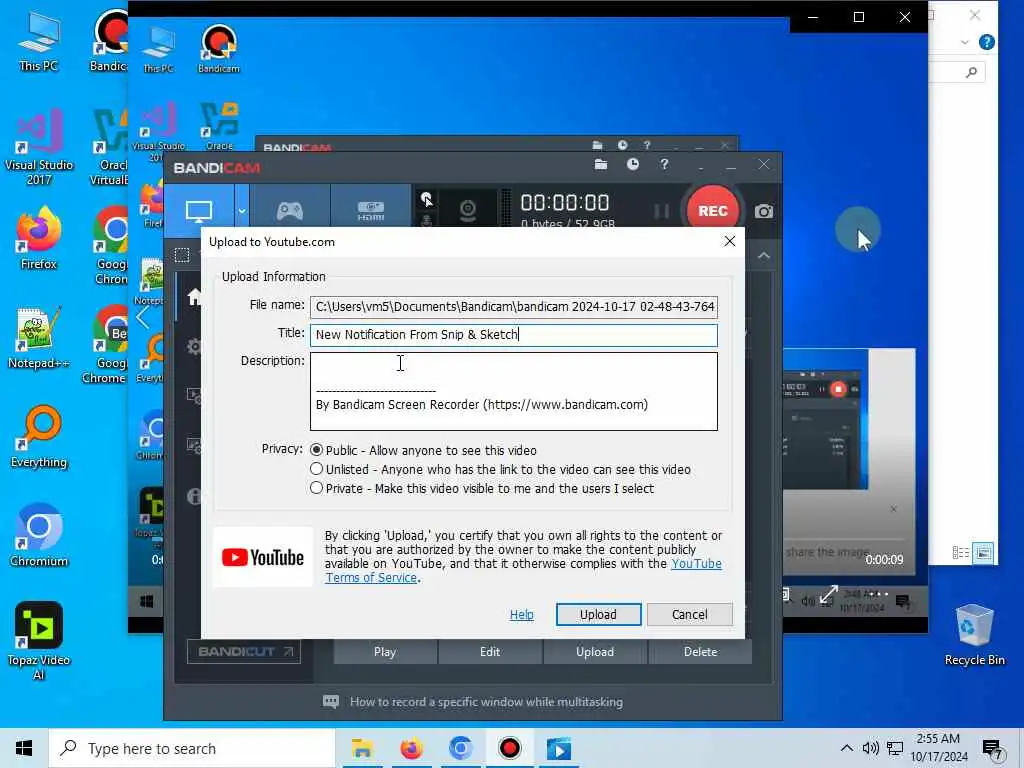Image resolution: width=1024 pixels, height=768 pixels.
Task: Open Firefox from the taskbar
Action: tap(411, 748)
